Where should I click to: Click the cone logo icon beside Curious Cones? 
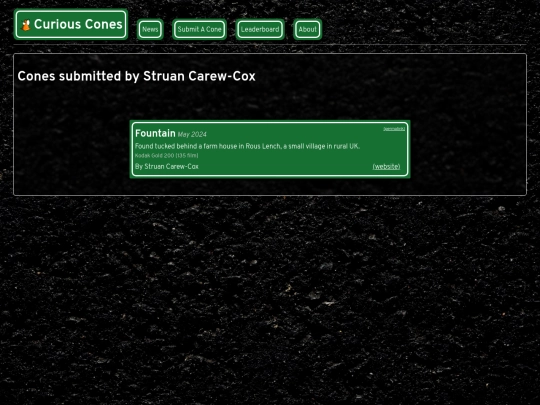point(26,25)
